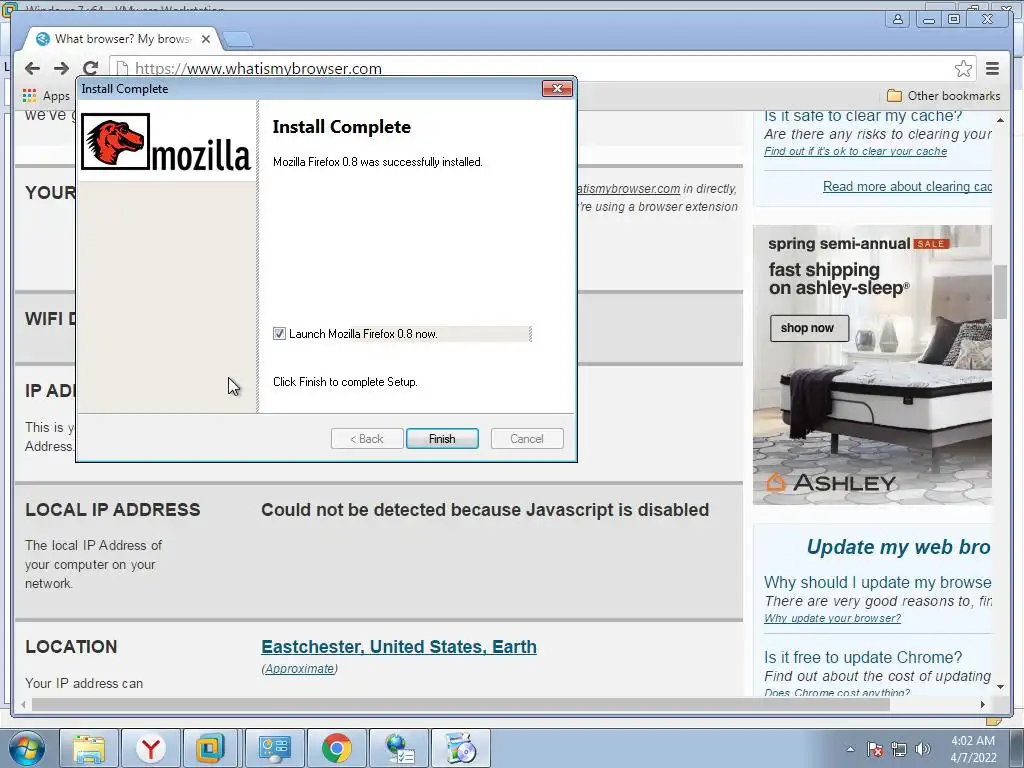Go forward in Chrome browser
The image size is (1024, 768).
tap(61, 69)
